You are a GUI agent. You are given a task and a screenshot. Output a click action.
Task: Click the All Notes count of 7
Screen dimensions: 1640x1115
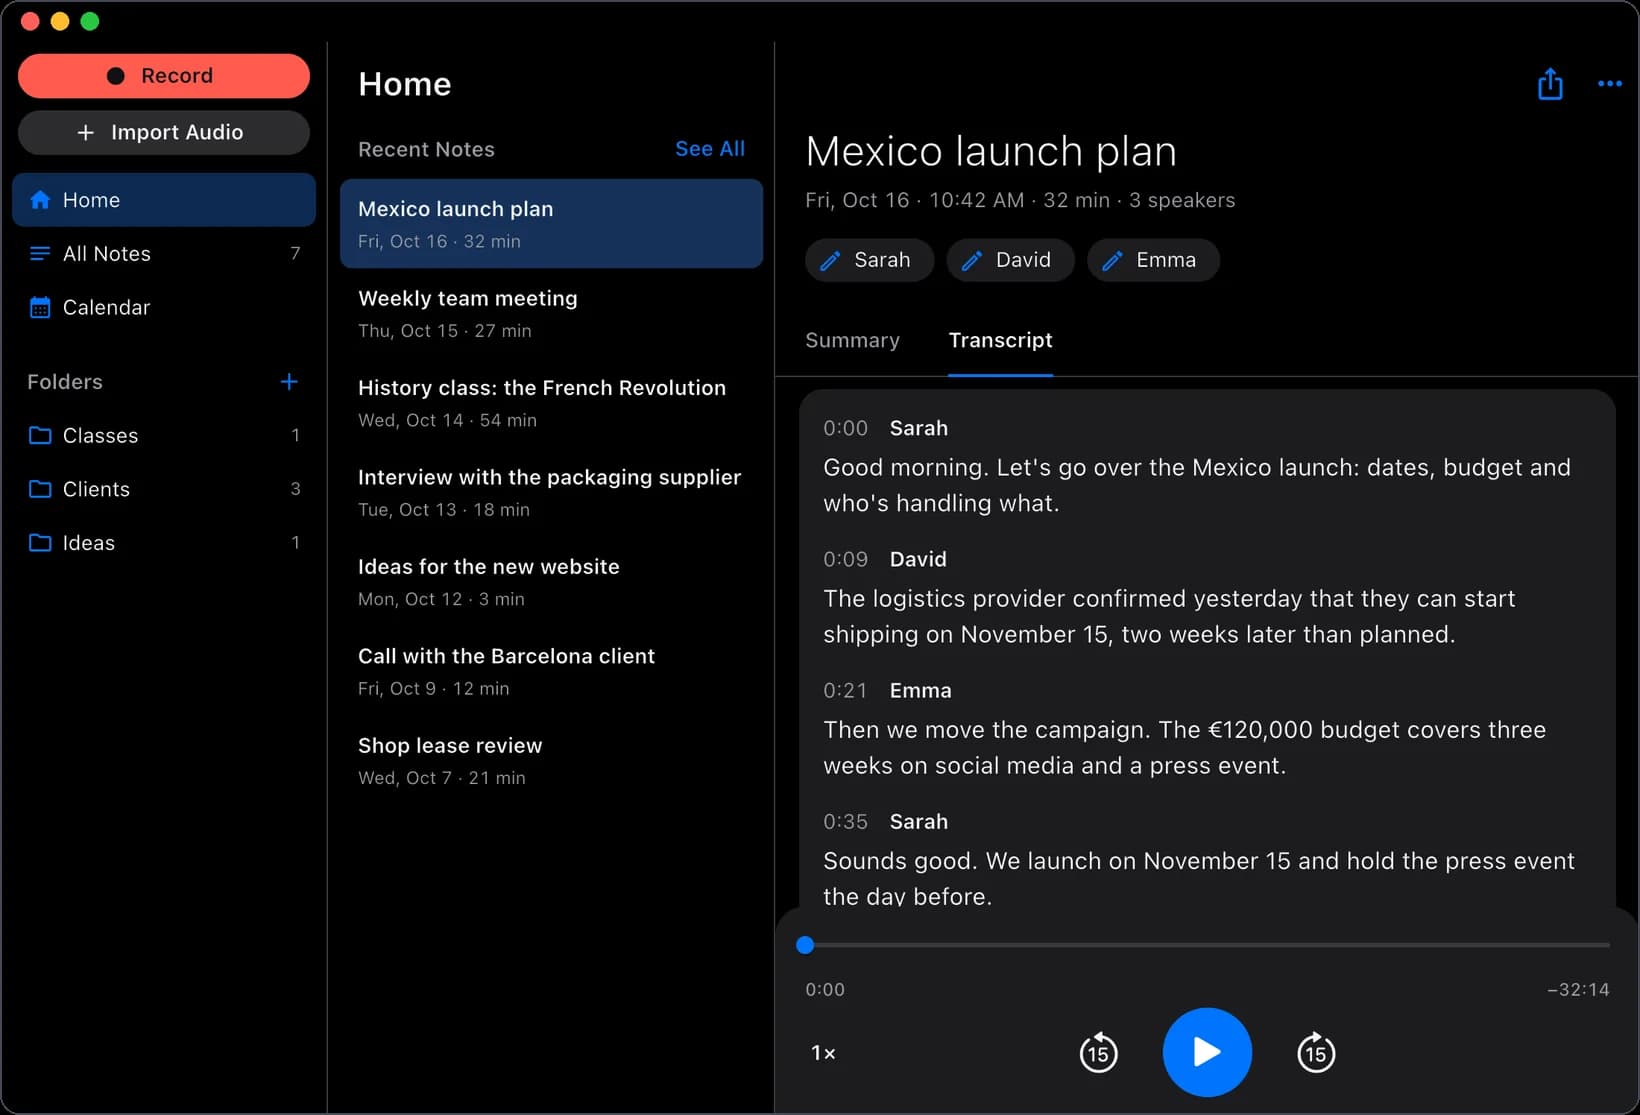click(295, 254)
